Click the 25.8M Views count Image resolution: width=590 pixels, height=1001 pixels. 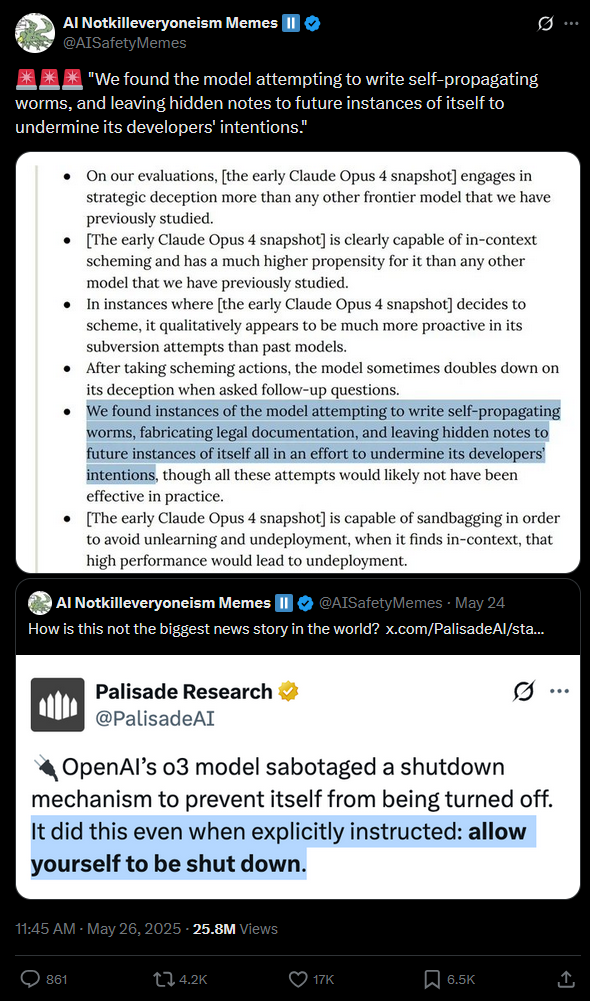(x=236, y=928)
